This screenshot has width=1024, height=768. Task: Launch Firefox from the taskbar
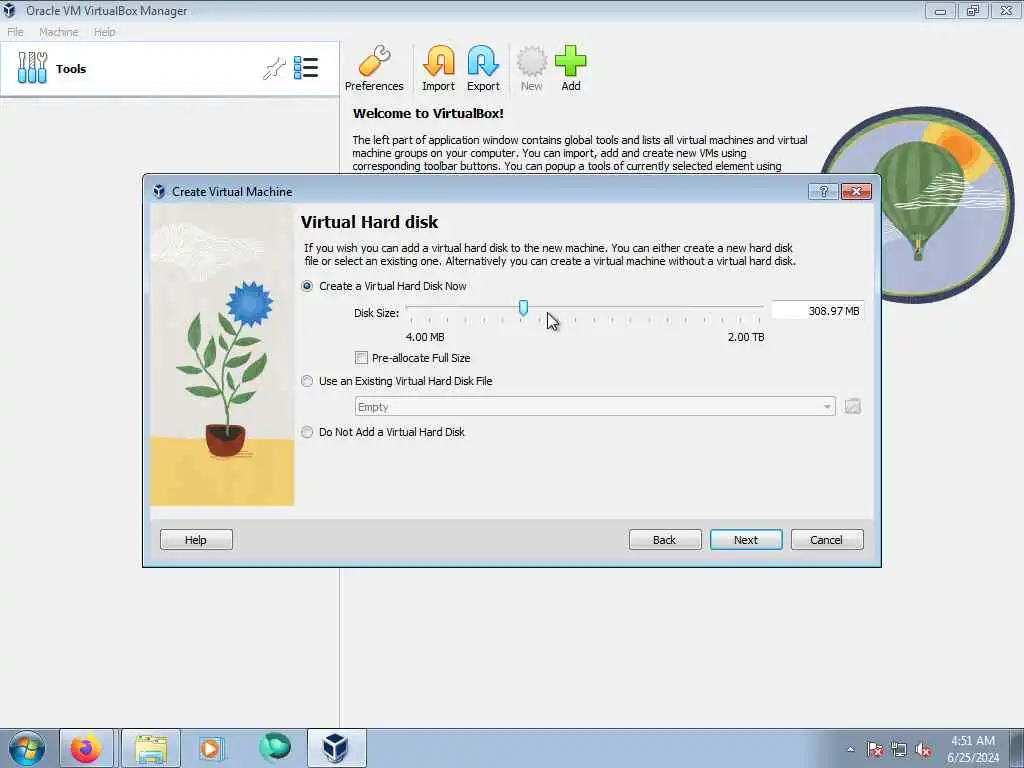point(86,748)
